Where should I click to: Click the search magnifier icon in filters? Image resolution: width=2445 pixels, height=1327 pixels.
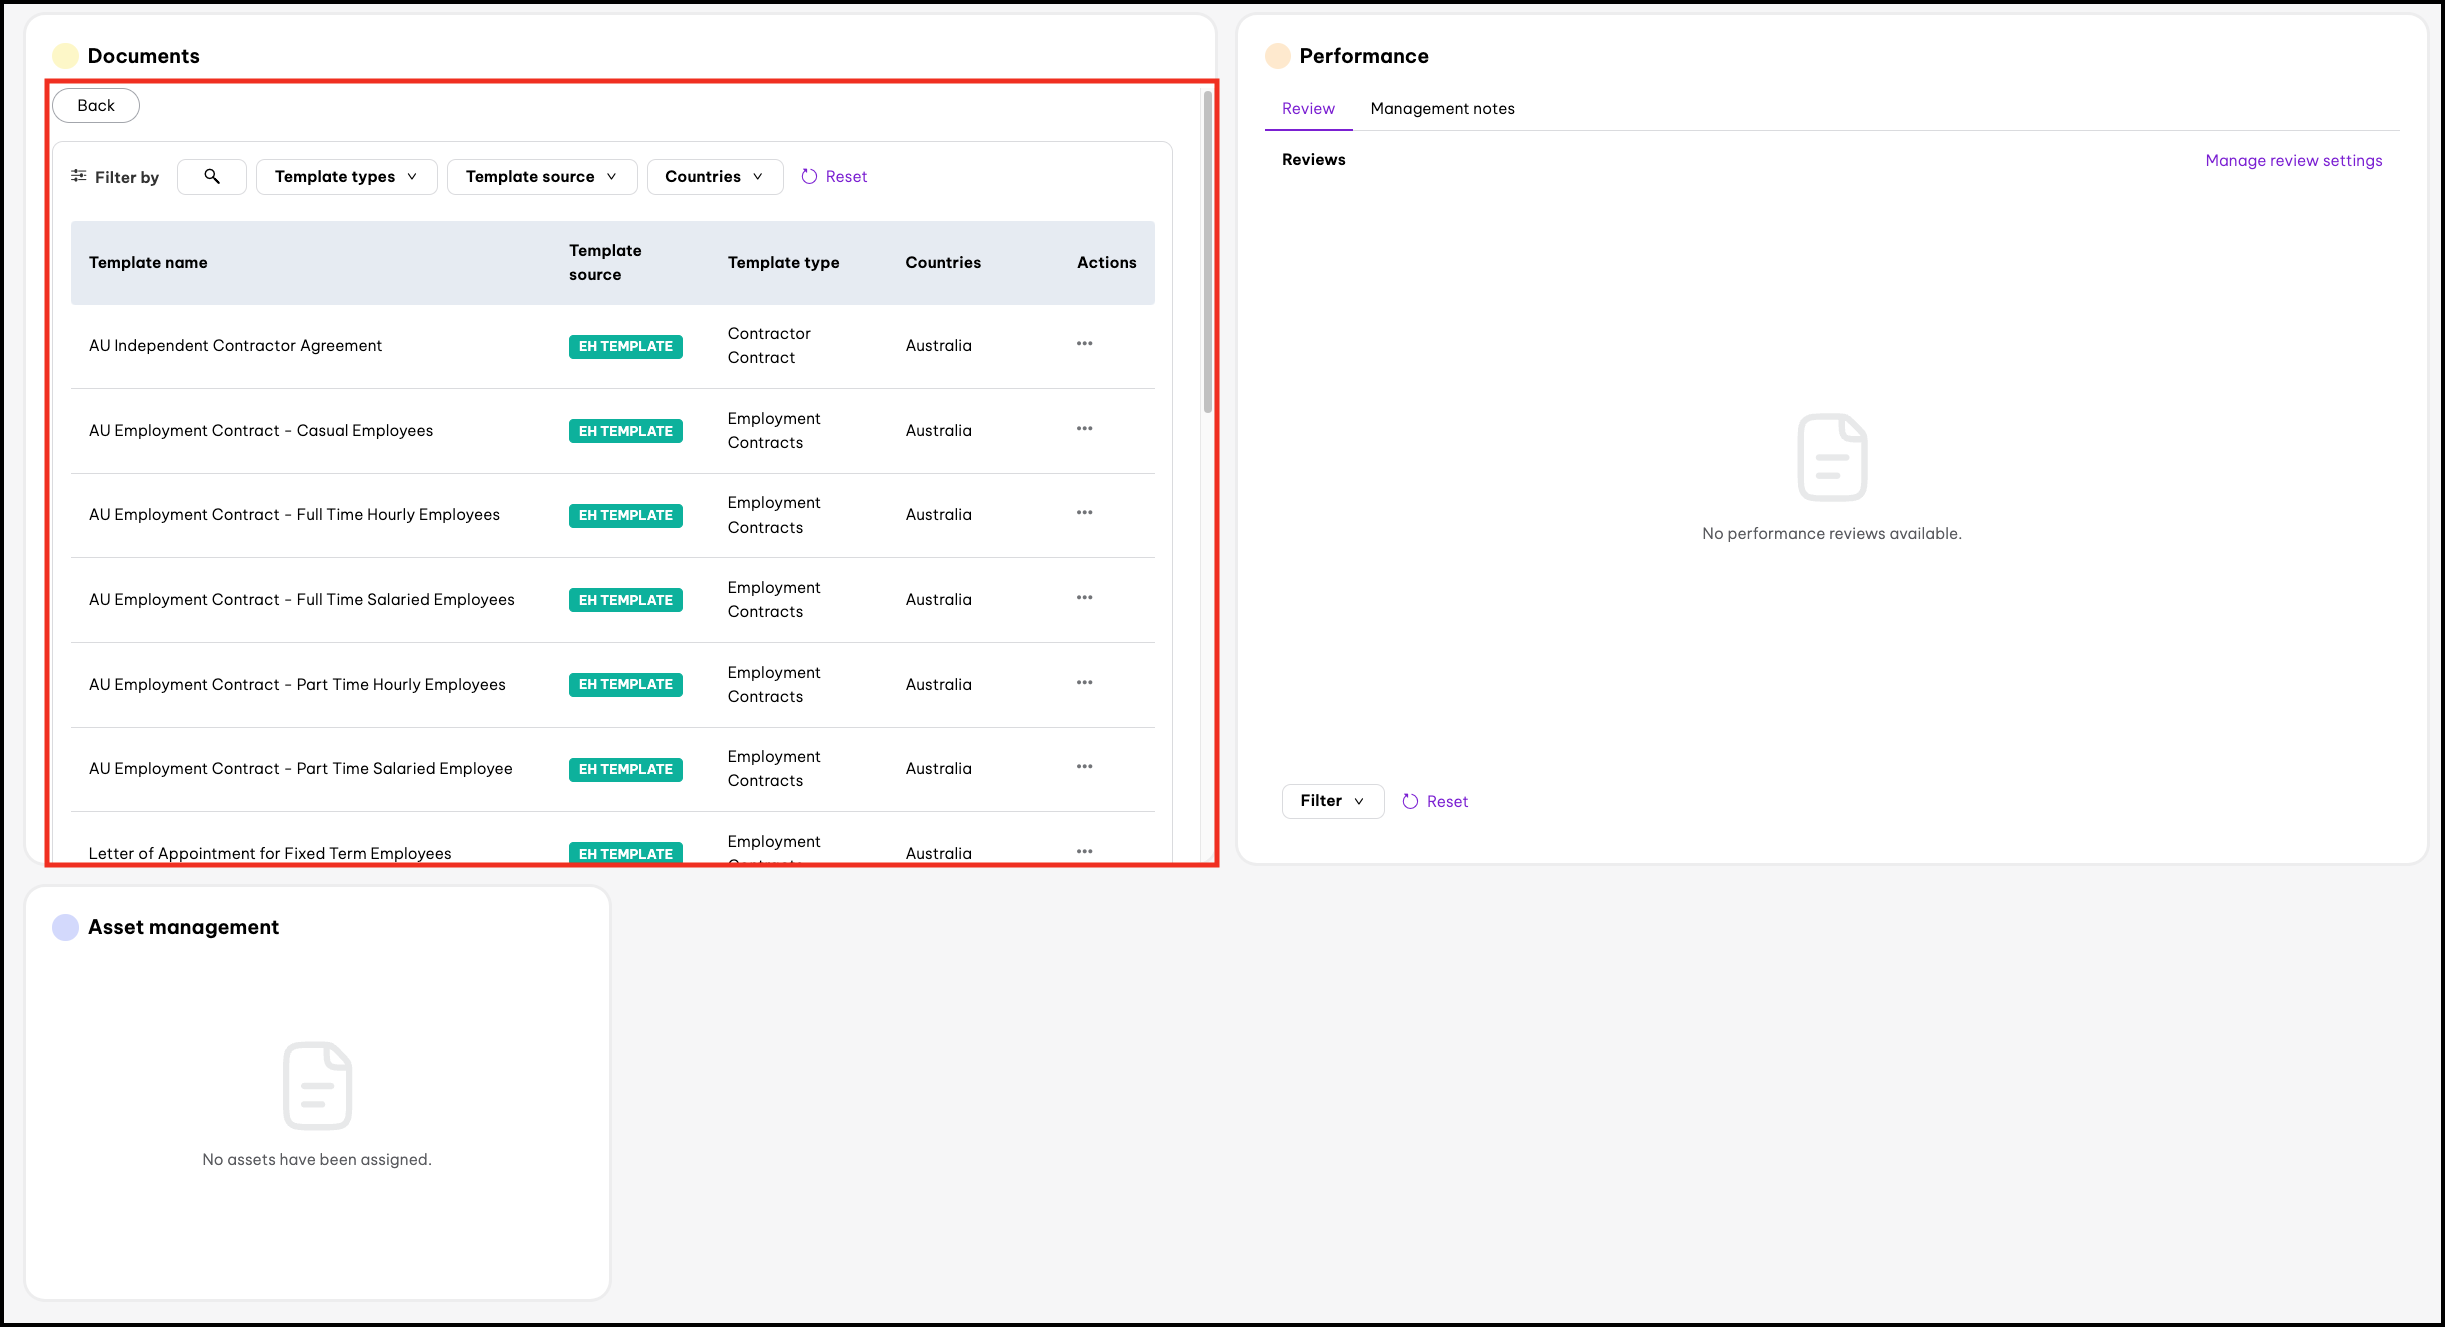click(212, 176)
